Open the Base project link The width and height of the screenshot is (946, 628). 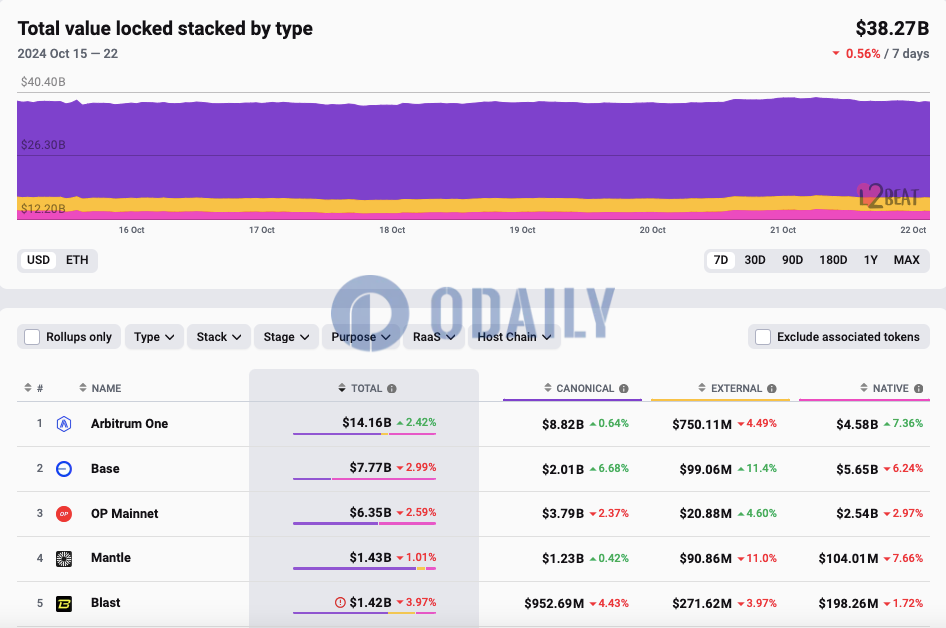[105, 469]
